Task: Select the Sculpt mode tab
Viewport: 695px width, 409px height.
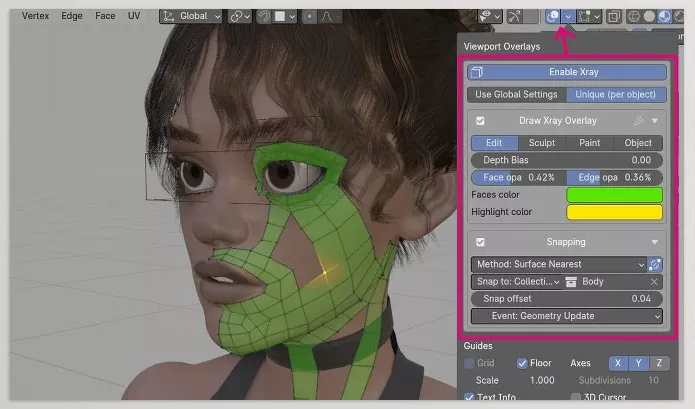Action: pos(542,143)
